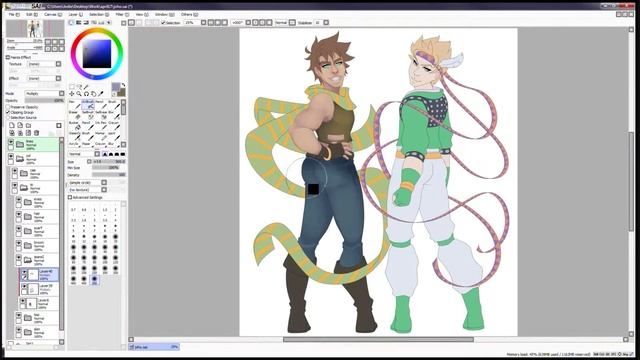Screen dimensions: 640x360
Task: Choose the Pencil tool in the first tool row
Action: coord(101,104)
